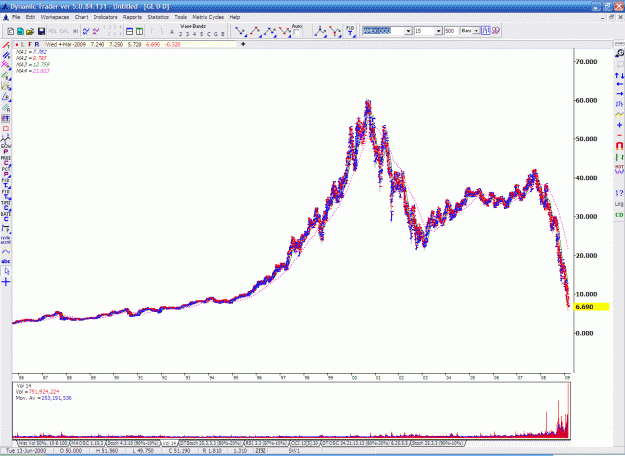This screenshot has height=456, width=625.
Task: Toggle the L button on info bar
Action: click(23, 44)
